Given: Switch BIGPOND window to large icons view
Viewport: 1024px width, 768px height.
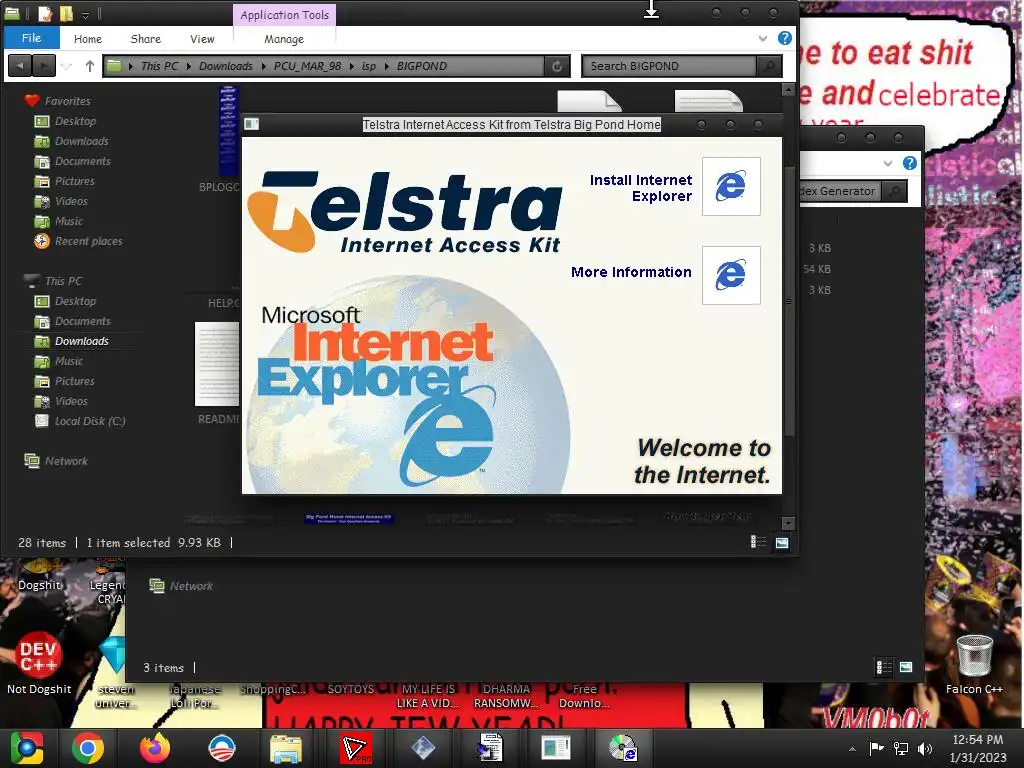Looking at the screenshot, I should pyautogui.click(x=782, y=542).
